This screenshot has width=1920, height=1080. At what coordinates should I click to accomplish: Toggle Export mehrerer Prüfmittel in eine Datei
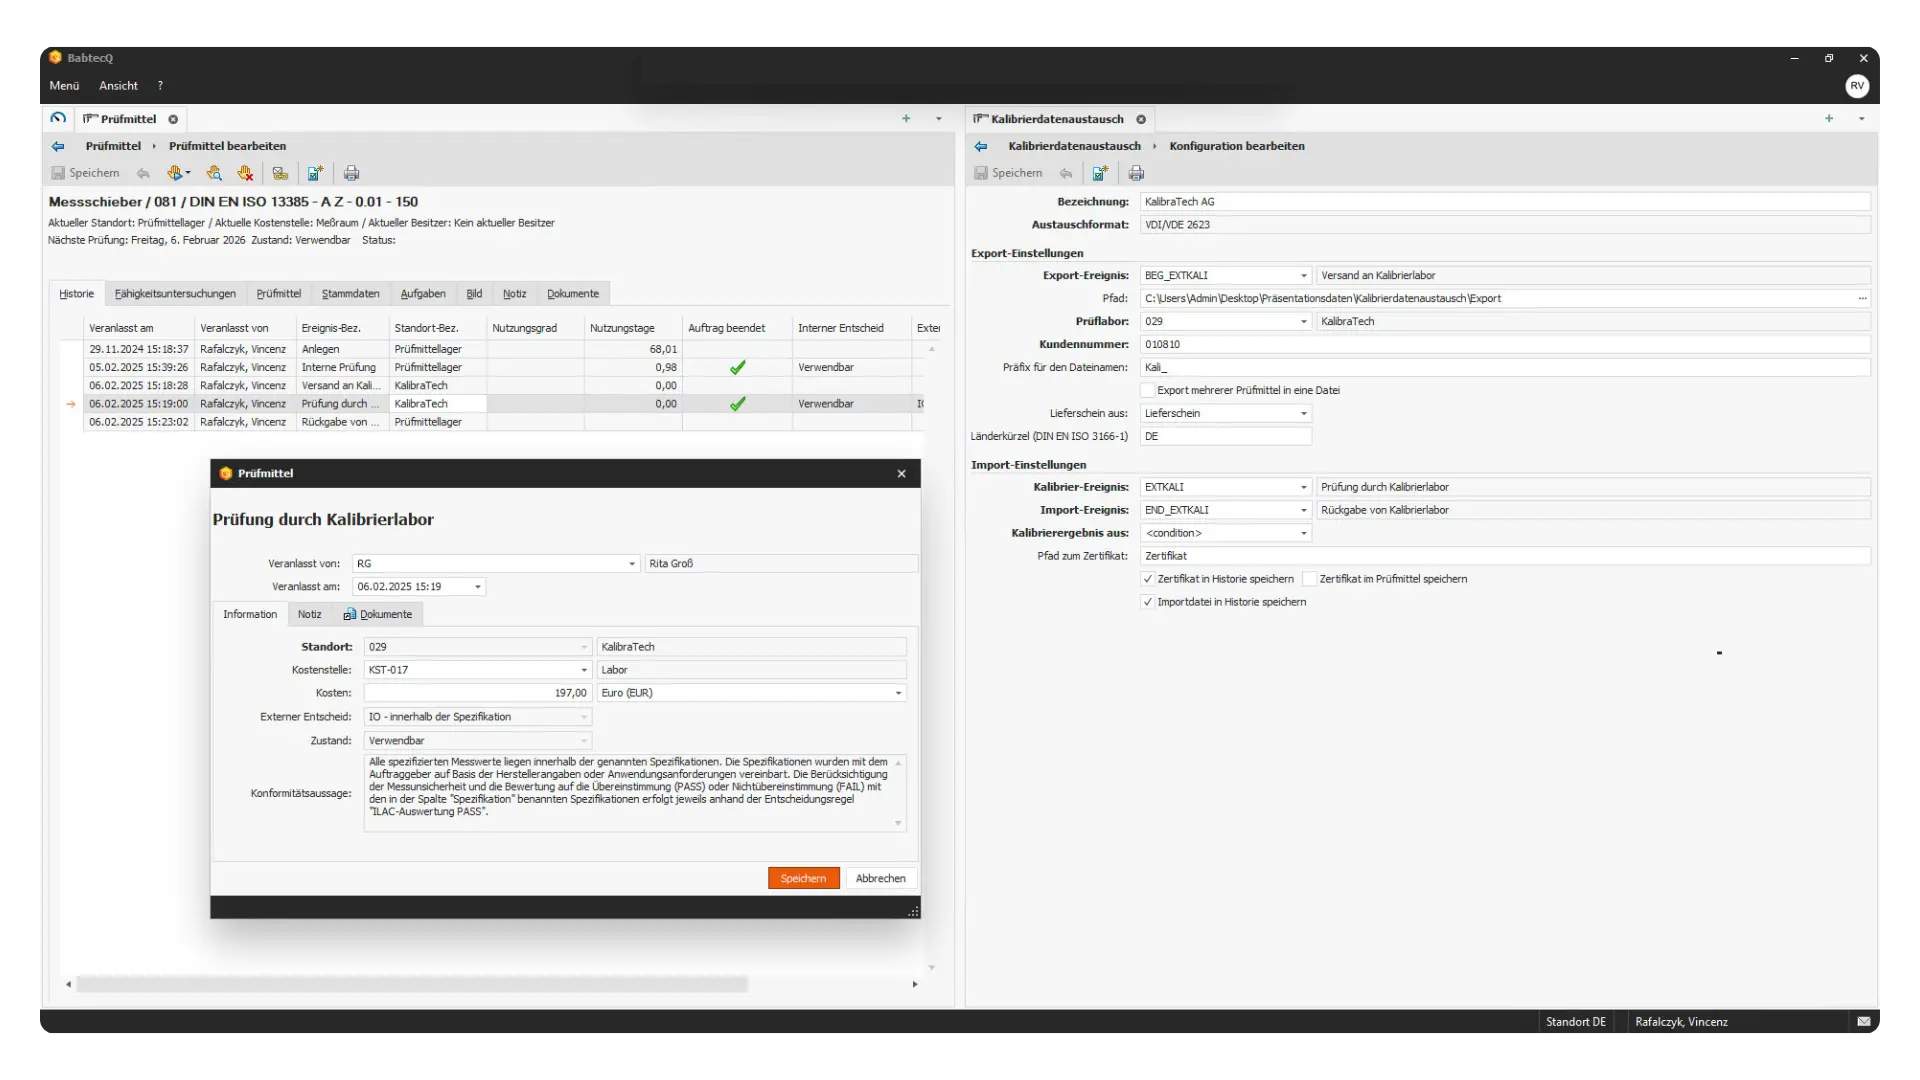click(1148, 390)
